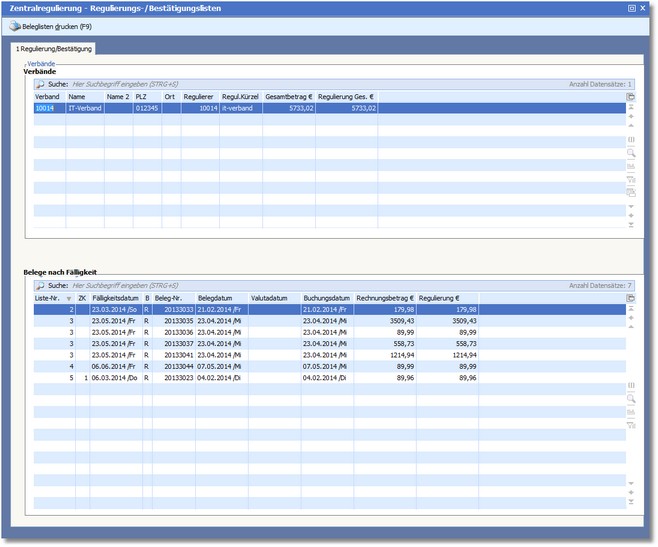Sort by Fälligkeitsdatum column header
The height and width of the screenshot is (547, 658).
click(115, 298)
